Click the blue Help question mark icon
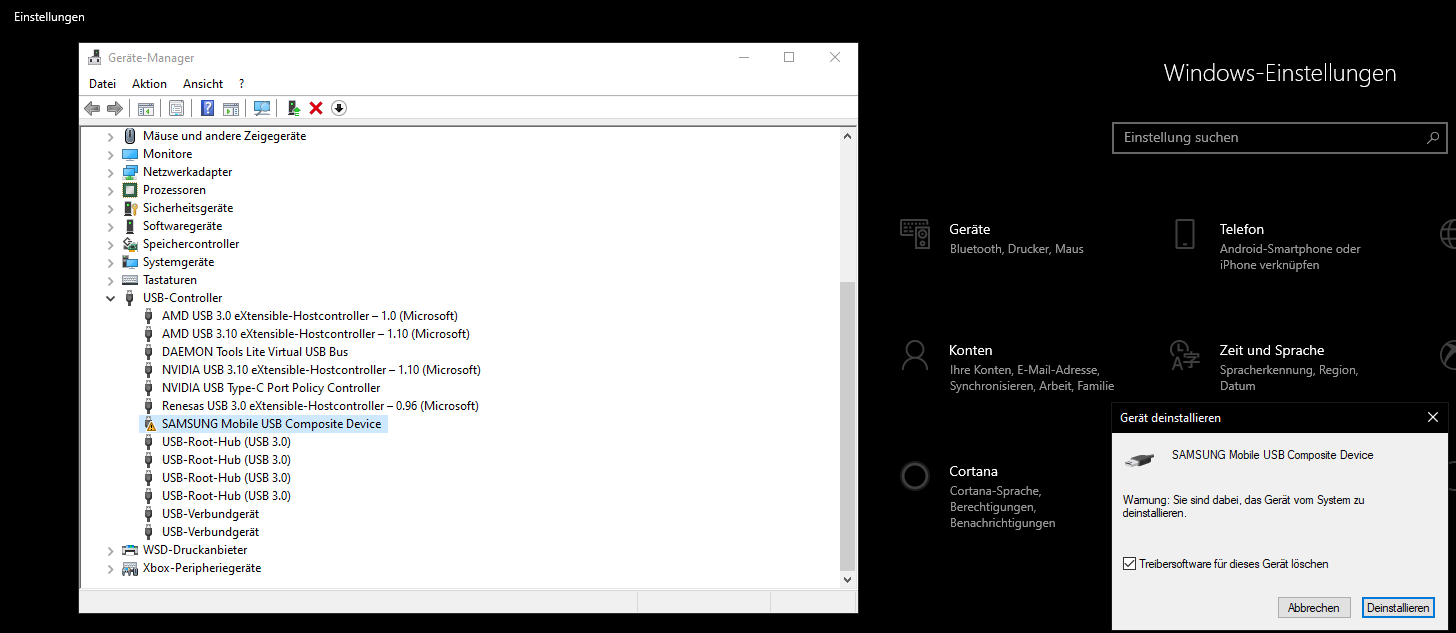This screenshot has height=633, width=1456. click(x=208, y=108)
